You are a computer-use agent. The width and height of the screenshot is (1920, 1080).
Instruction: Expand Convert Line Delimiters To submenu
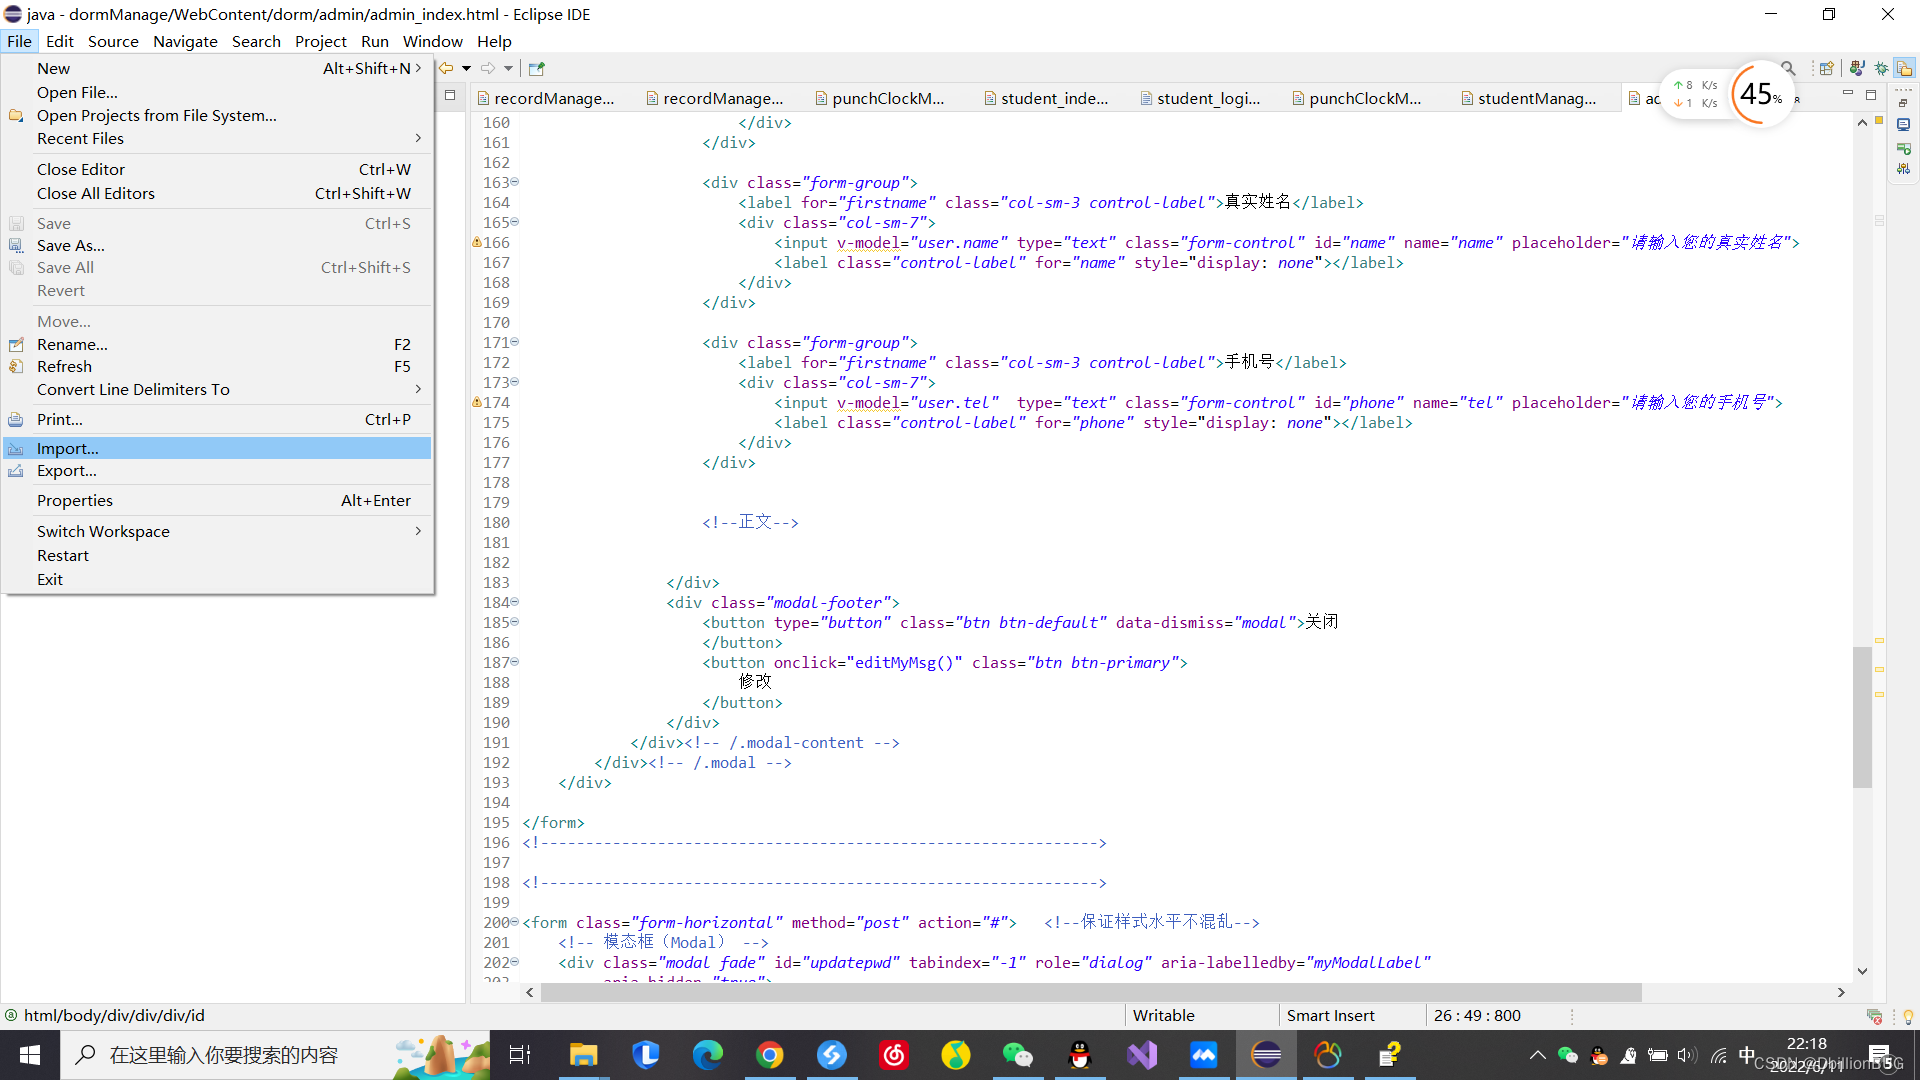coord(418,389)
